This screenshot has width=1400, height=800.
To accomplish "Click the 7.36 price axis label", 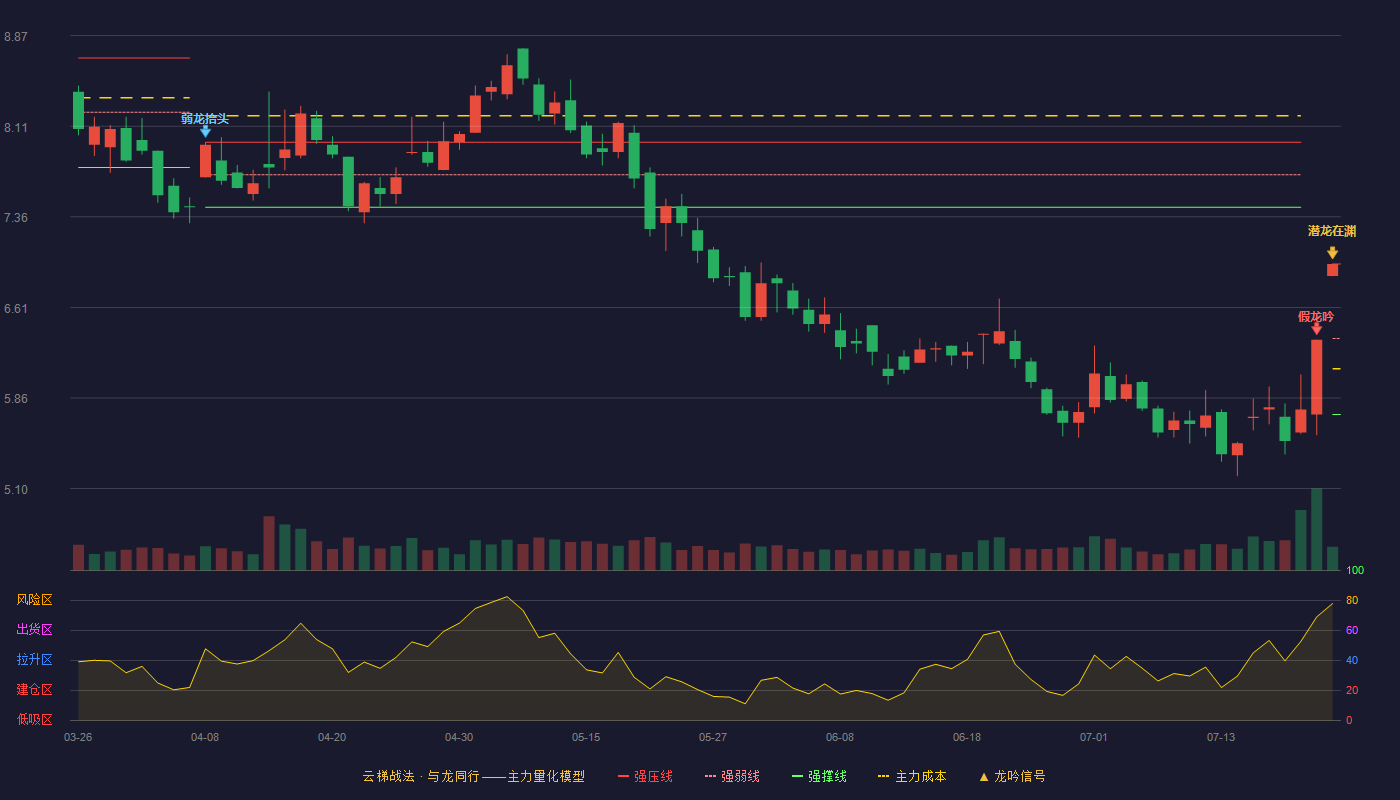I will (x=15, y=218).
